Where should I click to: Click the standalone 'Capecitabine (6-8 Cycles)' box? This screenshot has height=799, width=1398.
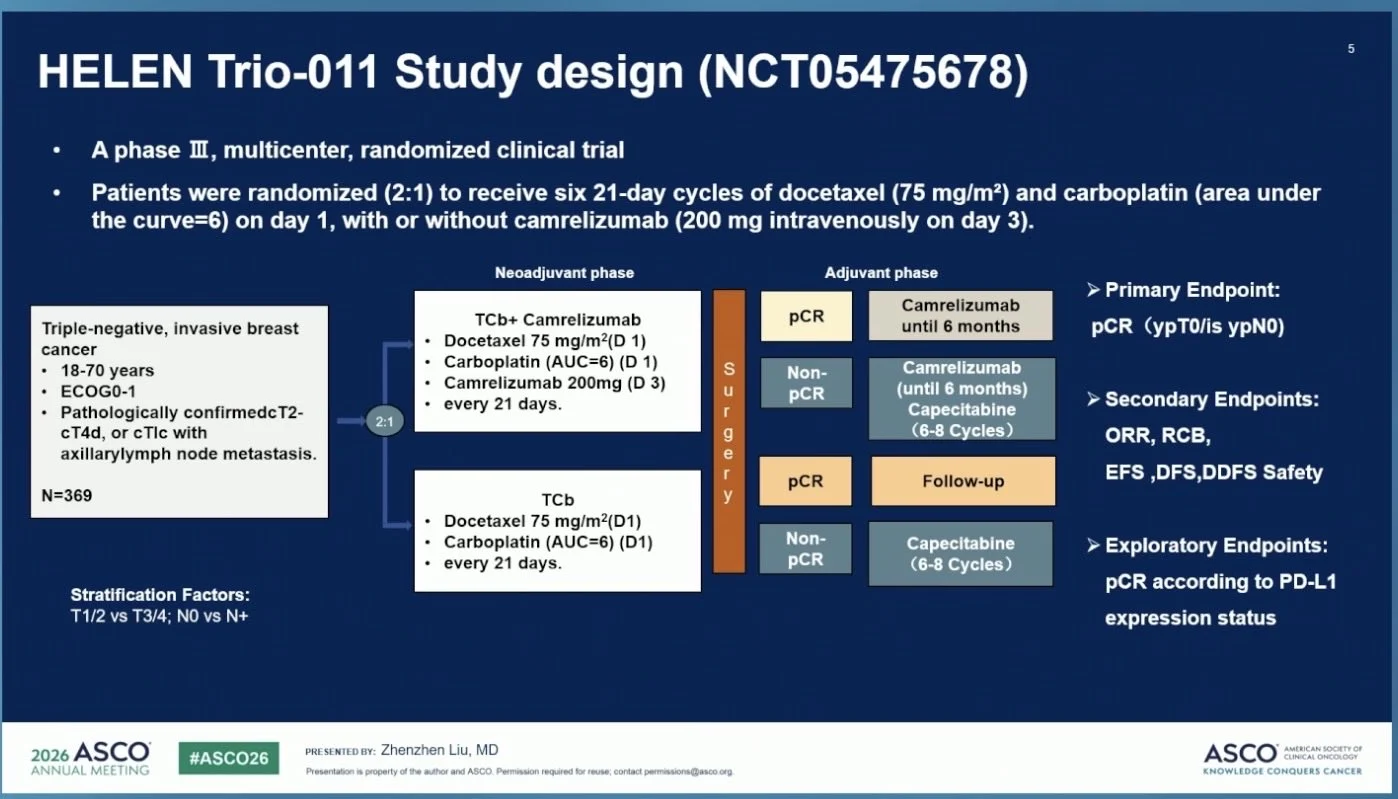(961, 553)
